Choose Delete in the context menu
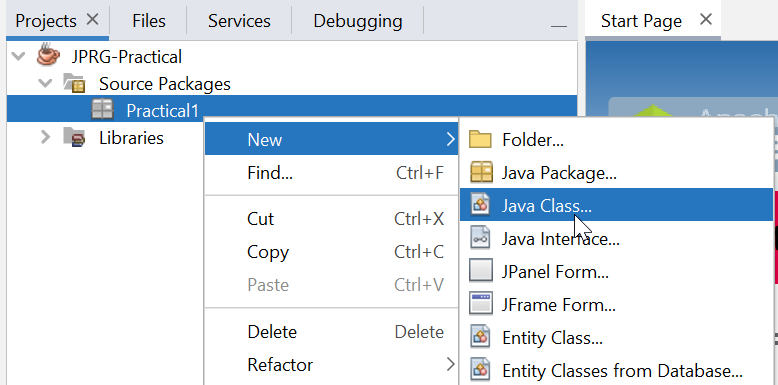Screen dimensions: 778x385 click(x=332, y=332)
